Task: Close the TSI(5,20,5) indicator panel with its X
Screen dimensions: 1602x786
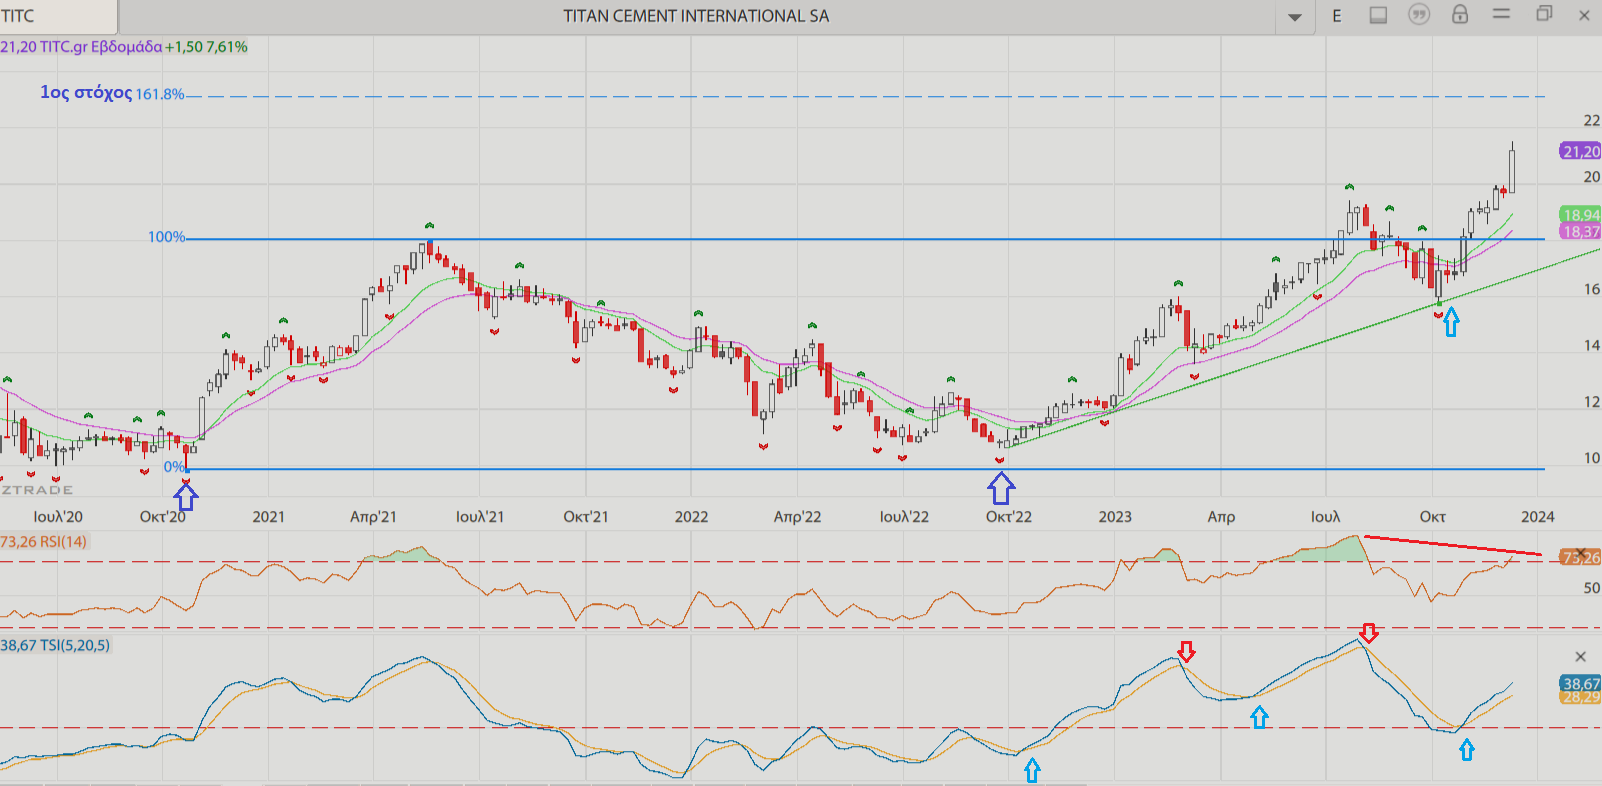Action: pos(1581,657)
